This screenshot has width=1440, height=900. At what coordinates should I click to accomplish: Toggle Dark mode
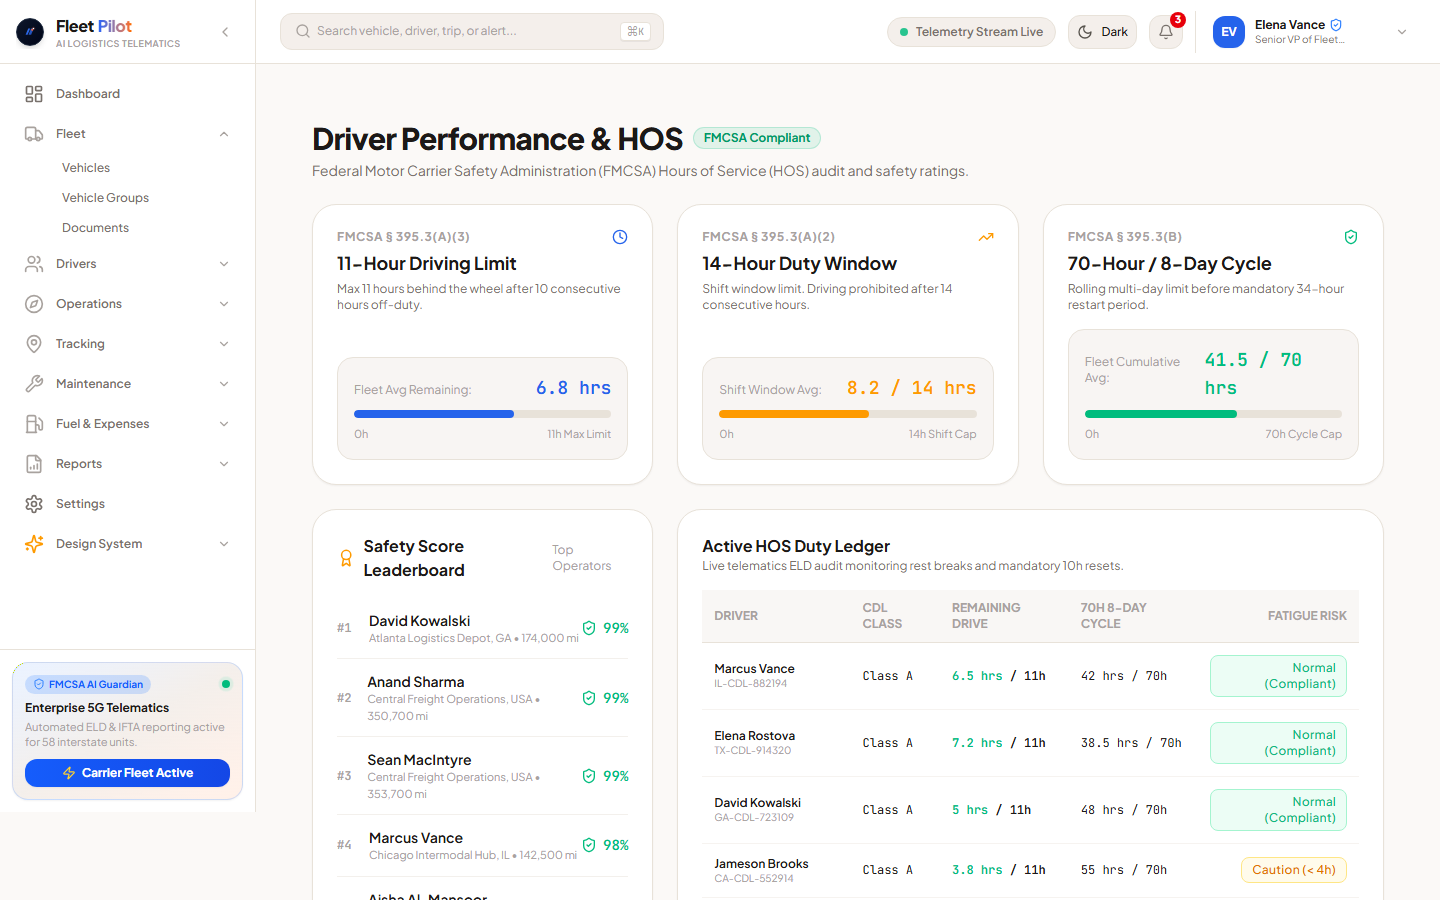[x=1102, y=32]
